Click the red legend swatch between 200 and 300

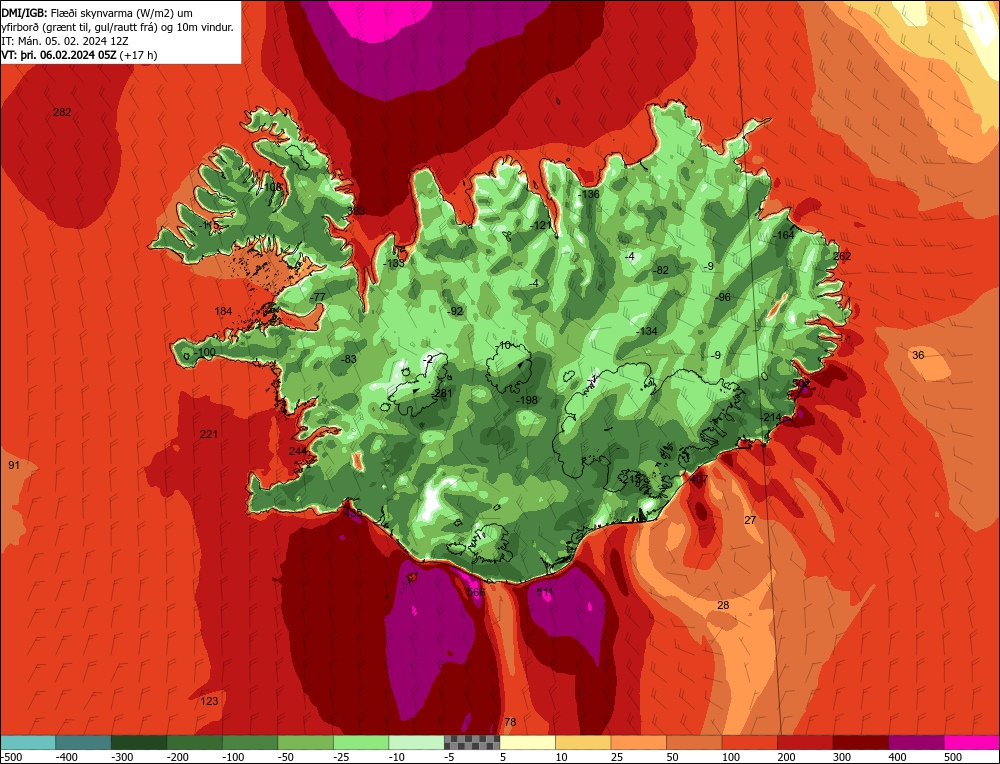(x=805, y=742)
